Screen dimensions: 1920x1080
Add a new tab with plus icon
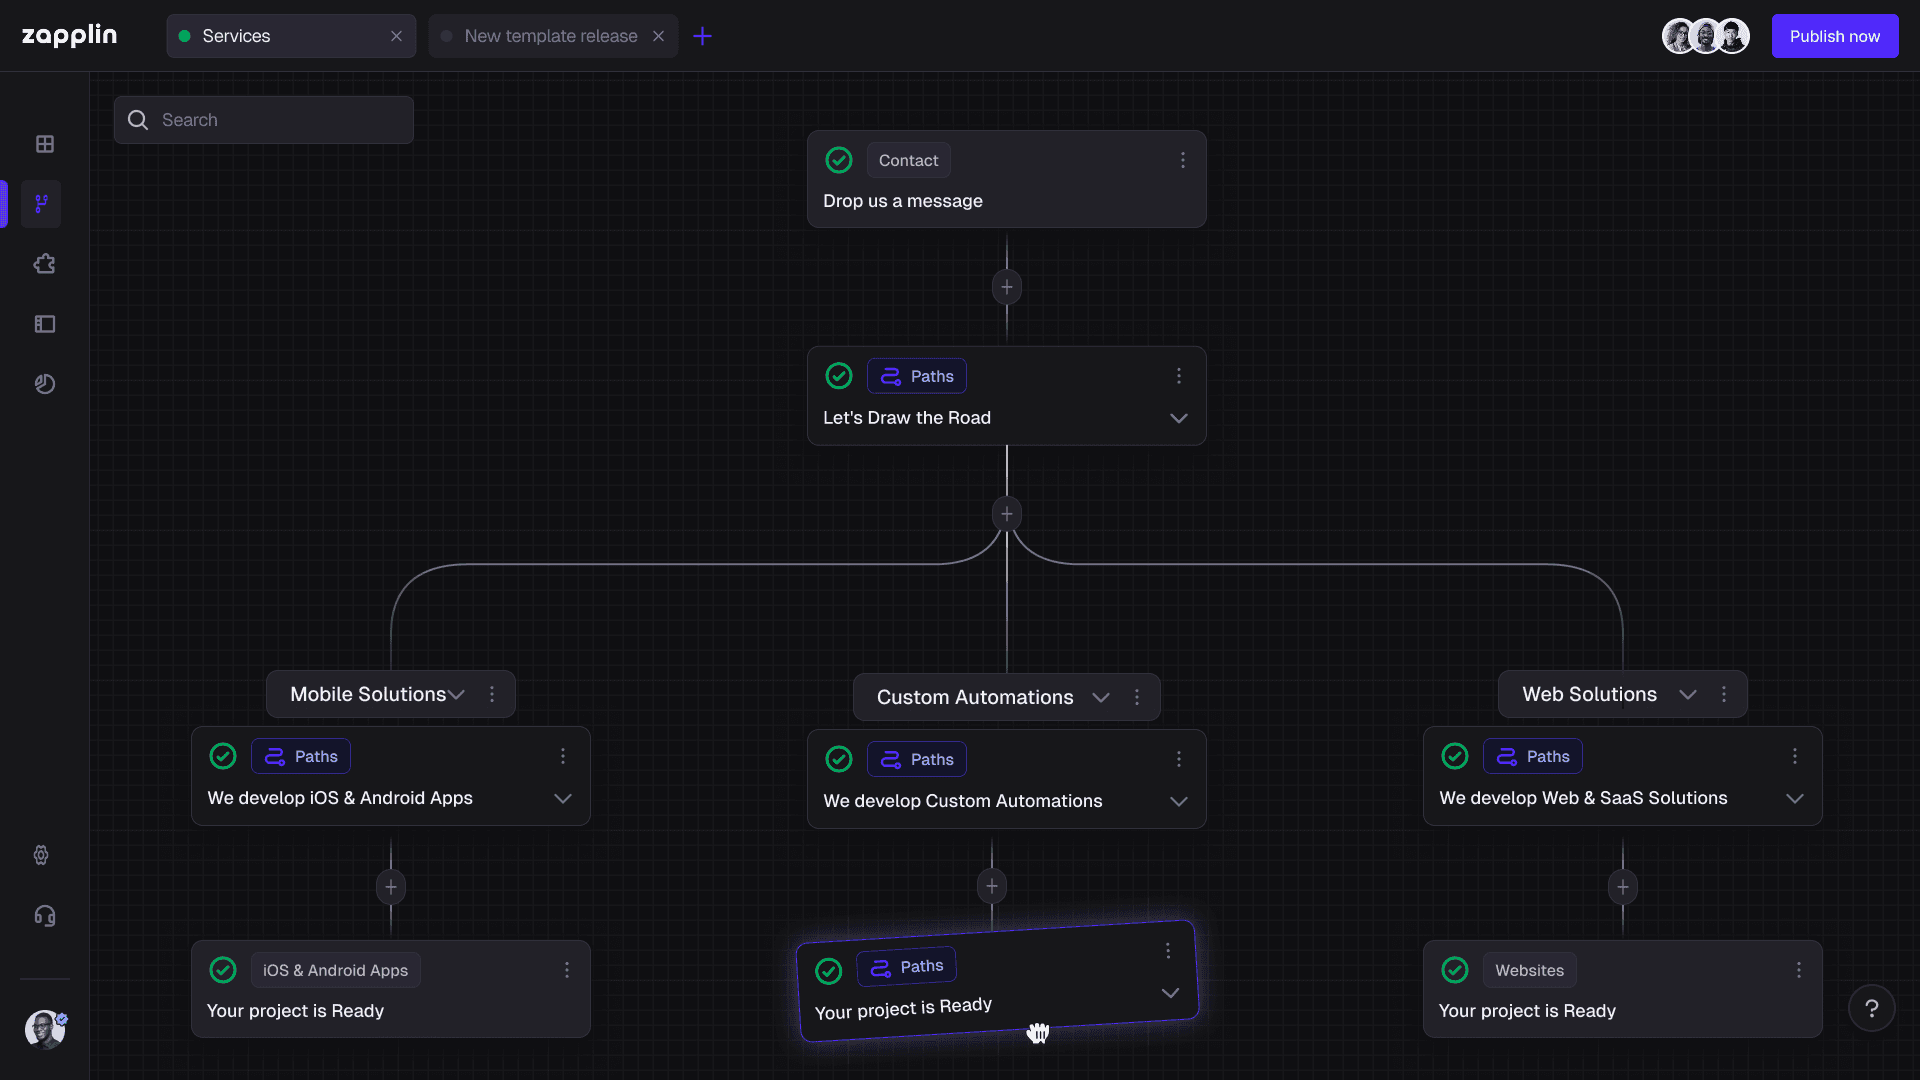(x=703, y=36)
